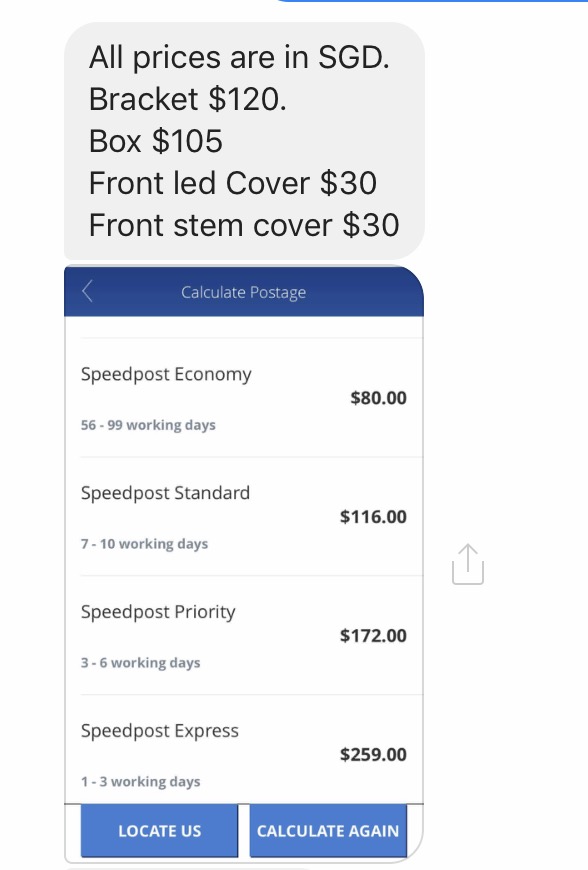Image resolution: width=588 pixels, height=870 pixels.
Task: Select the Speedpost Standard option
Action: coord(244,517)
